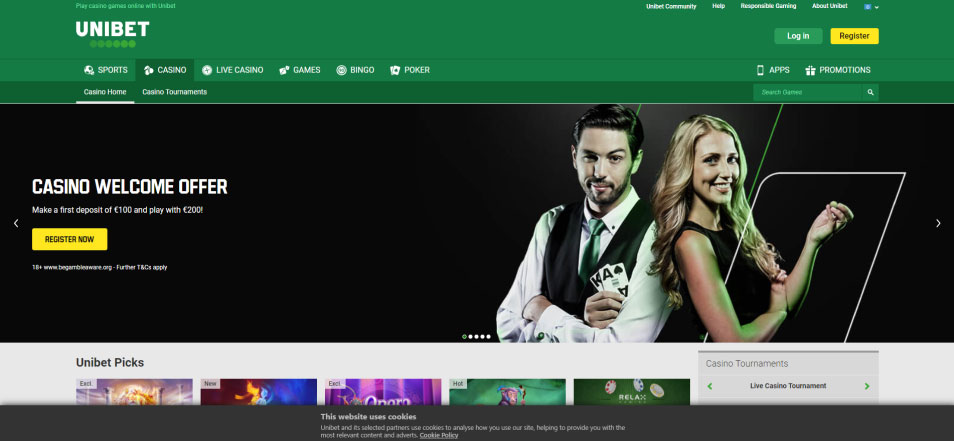The image size is (954, 441).
Task: Select the second carousel dot
Action: tap(470, 336)
